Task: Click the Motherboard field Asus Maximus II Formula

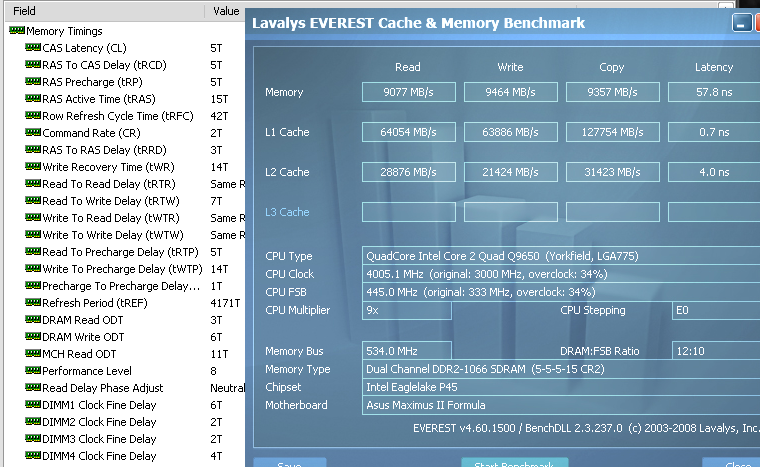Action: click(561, 405)
